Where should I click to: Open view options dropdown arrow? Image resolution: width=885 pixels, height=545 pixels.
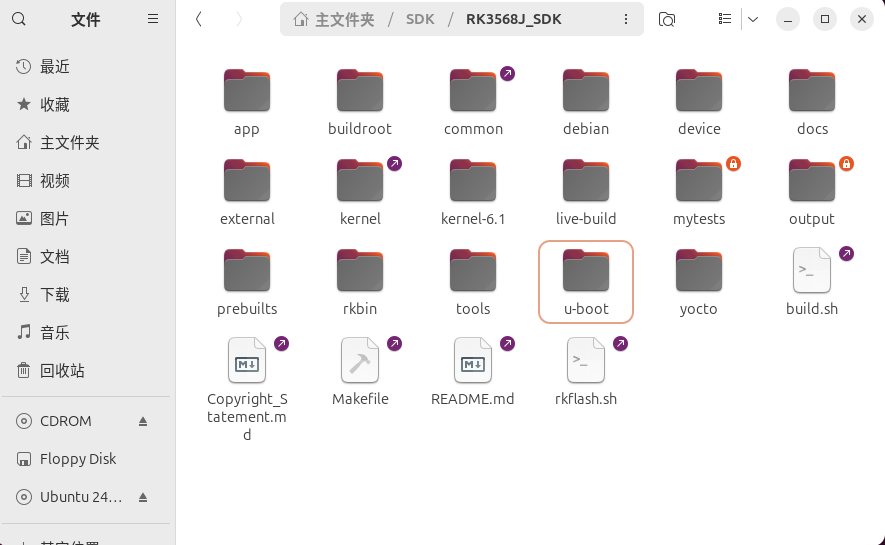tap(753, 19)
